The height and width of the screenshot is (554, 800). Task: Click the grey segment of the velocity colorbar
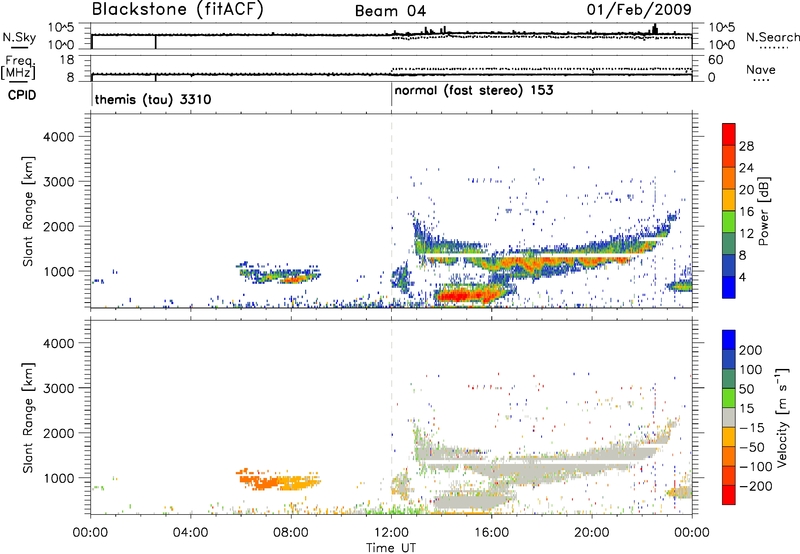[729, 417]
